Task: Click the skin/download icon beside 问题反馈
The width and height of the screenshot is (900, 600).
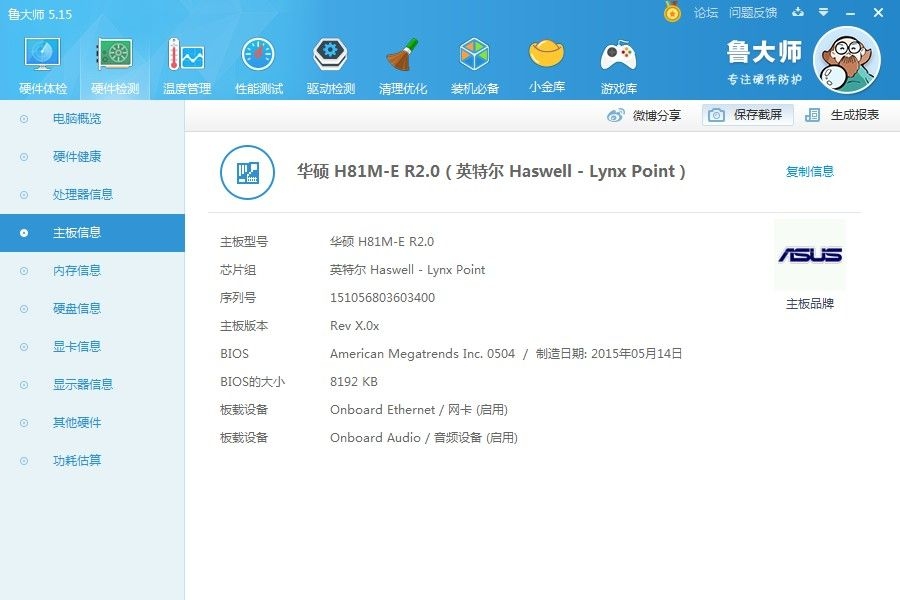Action: click(x=798, y=12)
